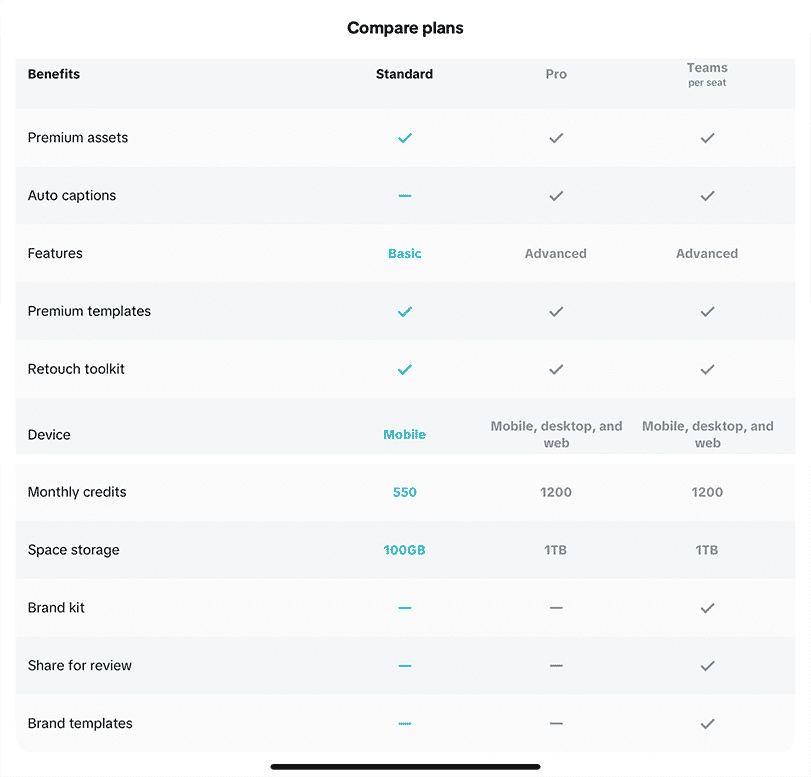
Task: Select the Standard plan column header
Action: coord(404,73)
